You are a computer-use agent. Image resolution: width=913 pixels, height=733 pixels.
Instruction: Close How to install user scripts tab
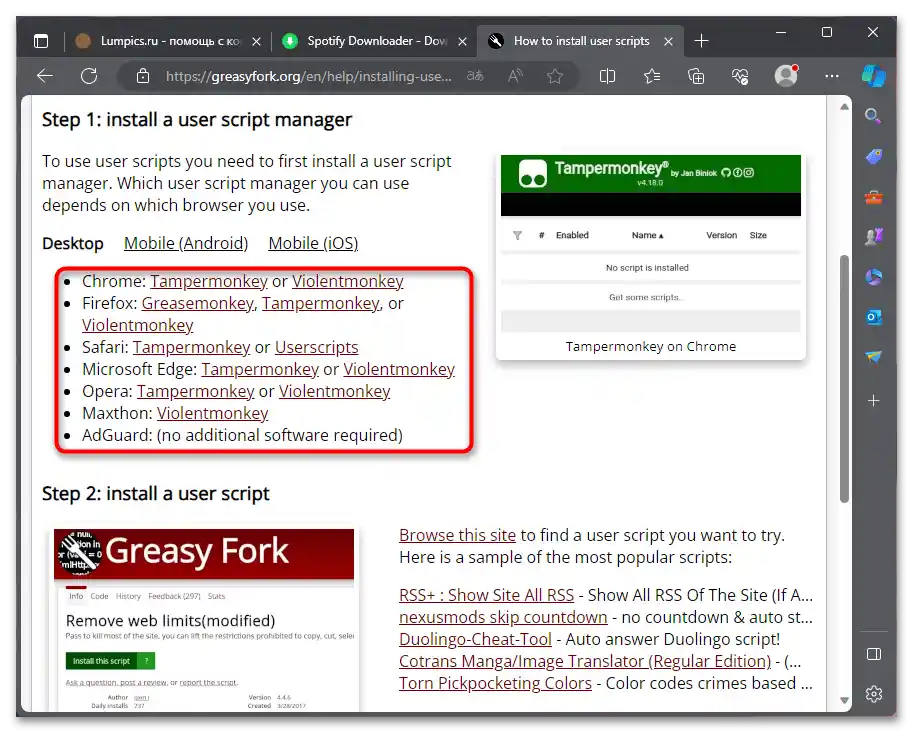668,41
